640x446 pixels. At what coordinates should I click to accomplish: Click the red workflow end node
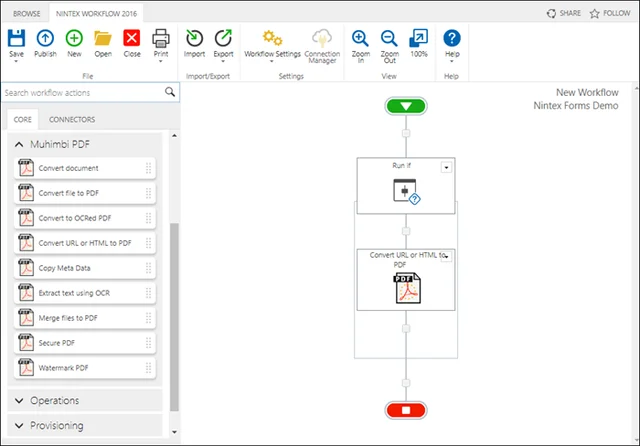coord(406,410)
